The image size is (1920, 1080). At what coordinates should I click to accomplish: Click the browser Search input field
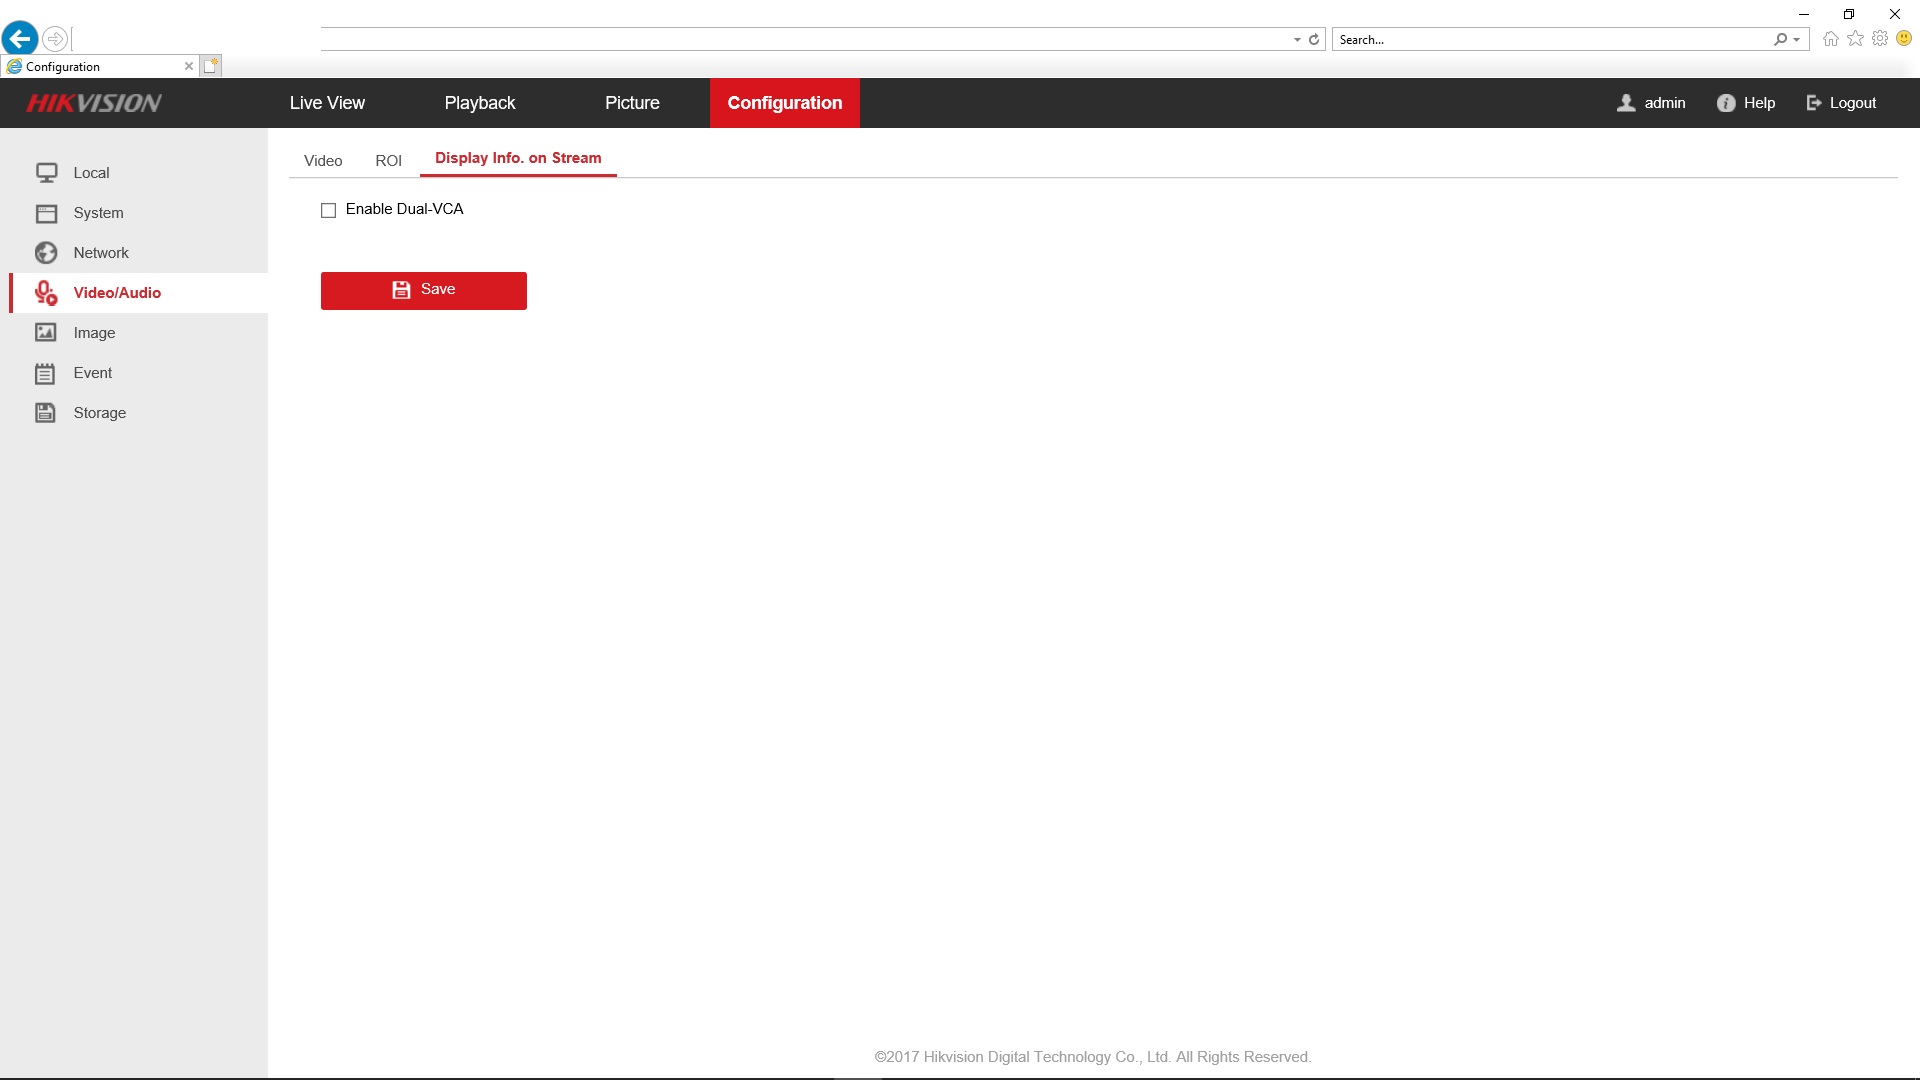click(1550, 40)
